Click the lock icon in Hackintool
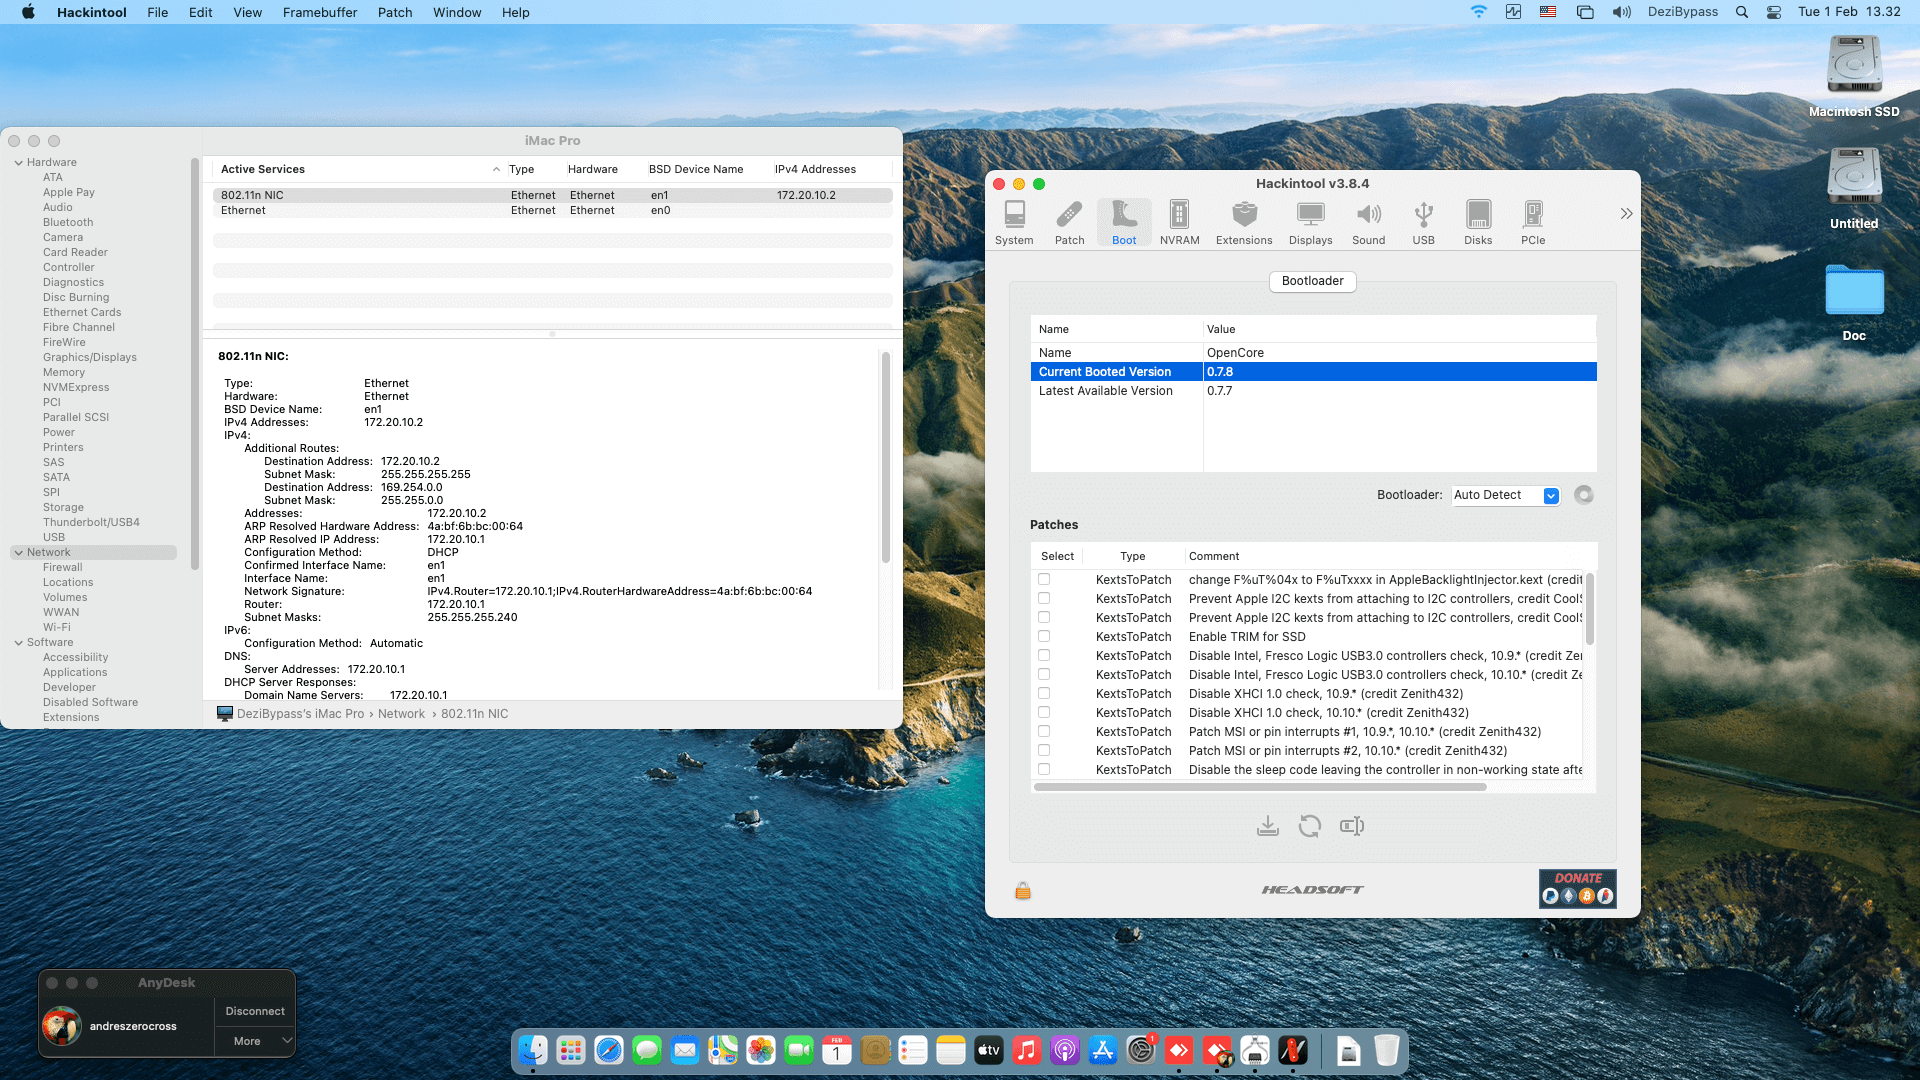 [1022, 890]
